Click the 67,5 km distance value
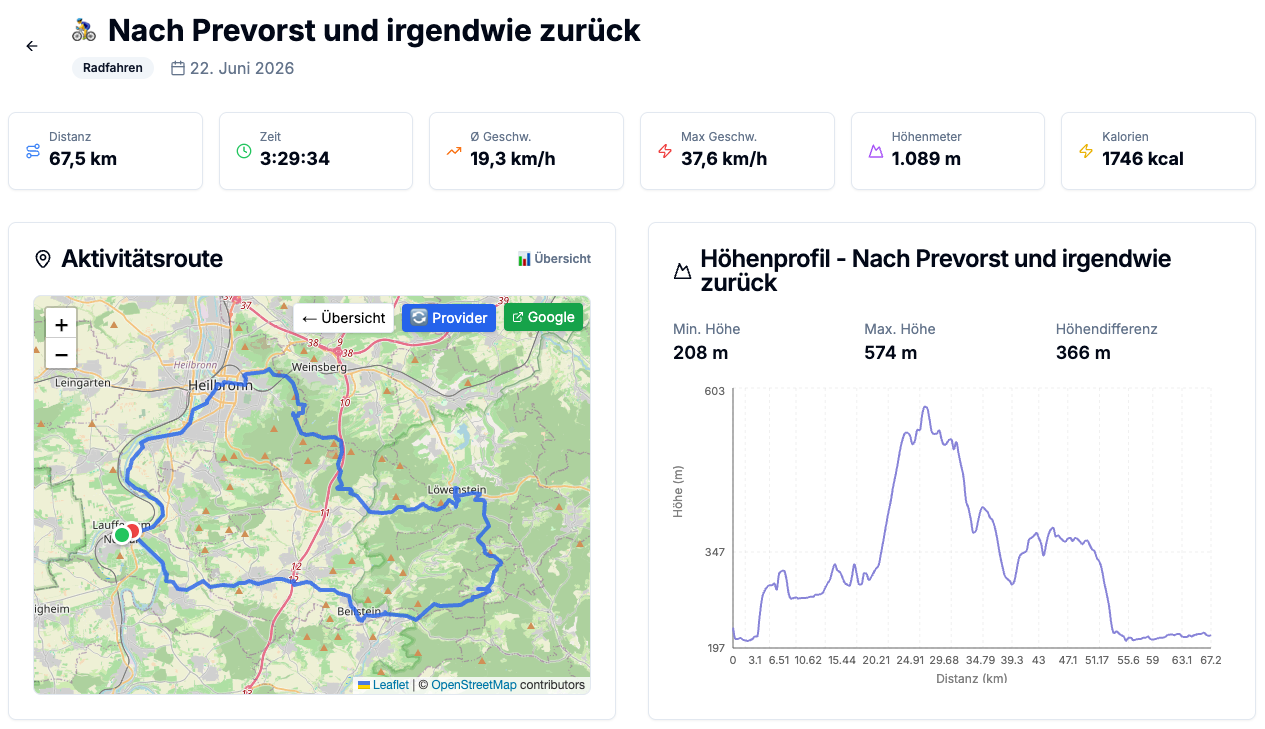The image size is (1265, 729). click(x=83, y=158)
